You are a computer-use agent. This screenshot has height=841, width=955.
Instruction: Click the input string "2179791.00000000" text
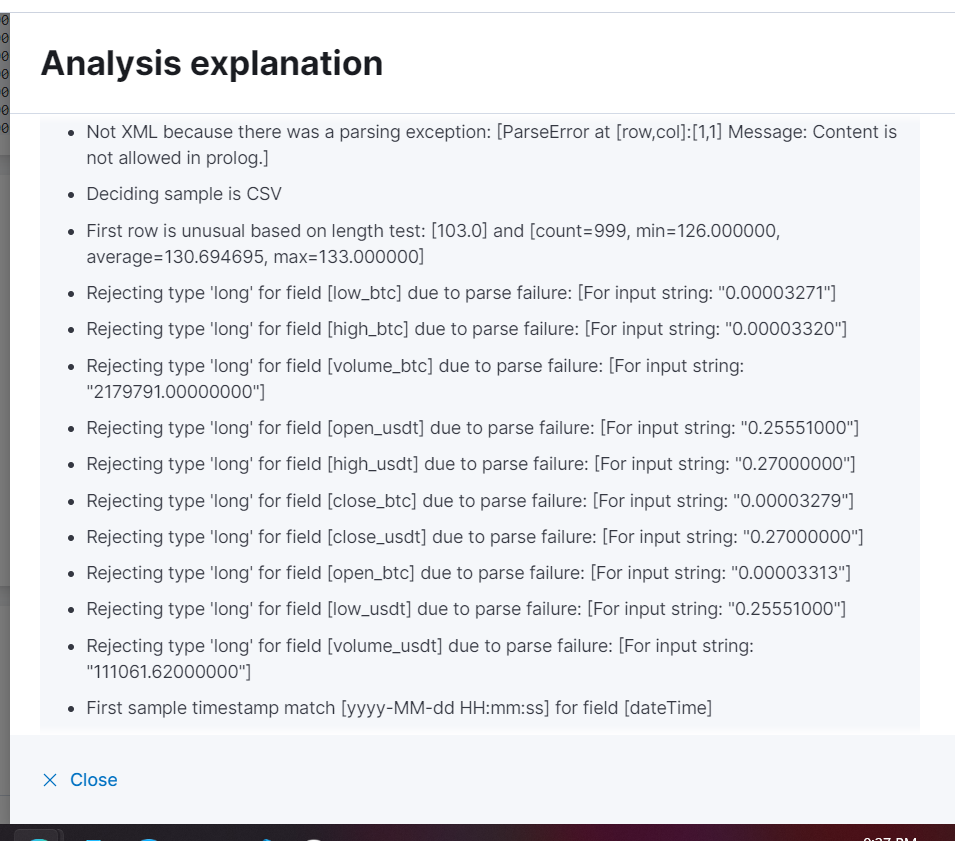pyautogui.click(x=176, y=391)
